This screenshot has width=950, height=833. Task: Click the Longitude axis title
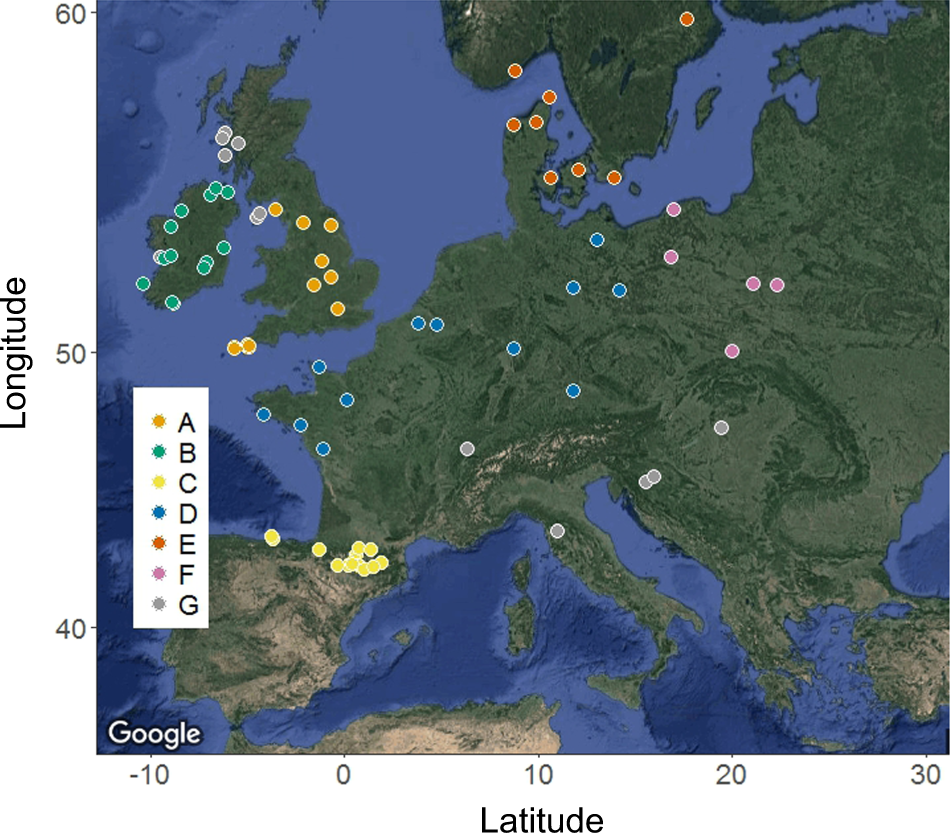pos(17,355)
